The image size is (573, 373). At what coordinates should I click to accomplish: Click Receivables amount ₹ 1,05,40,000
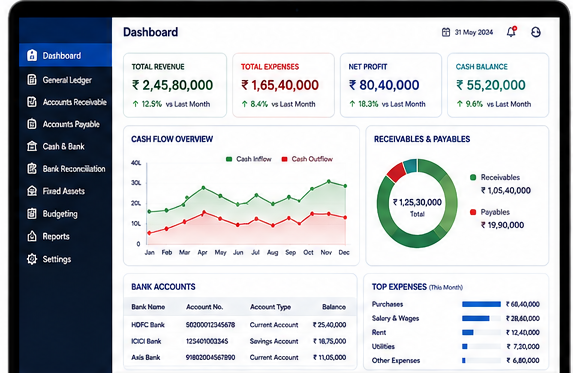point(506,190)
